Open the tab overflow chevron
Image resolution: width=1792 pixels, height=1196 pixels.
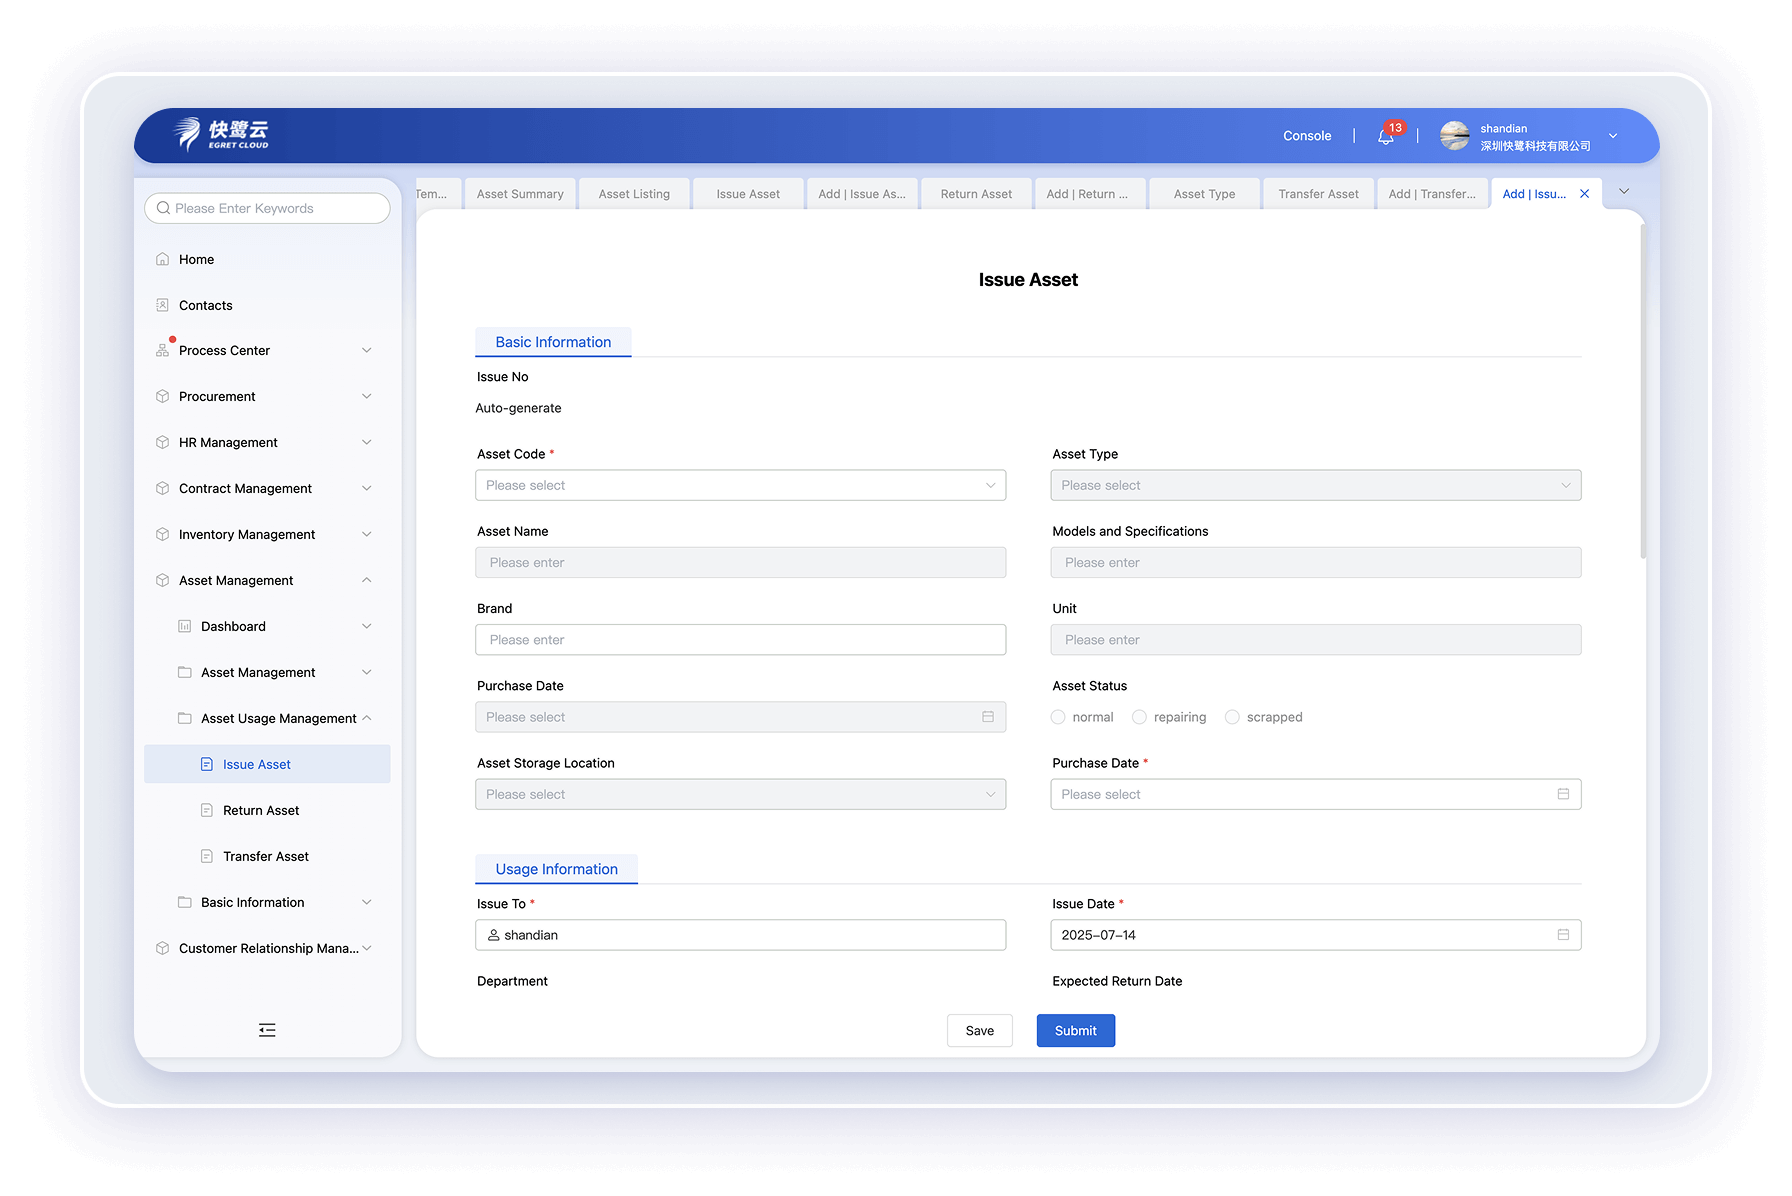[1624, 192]
